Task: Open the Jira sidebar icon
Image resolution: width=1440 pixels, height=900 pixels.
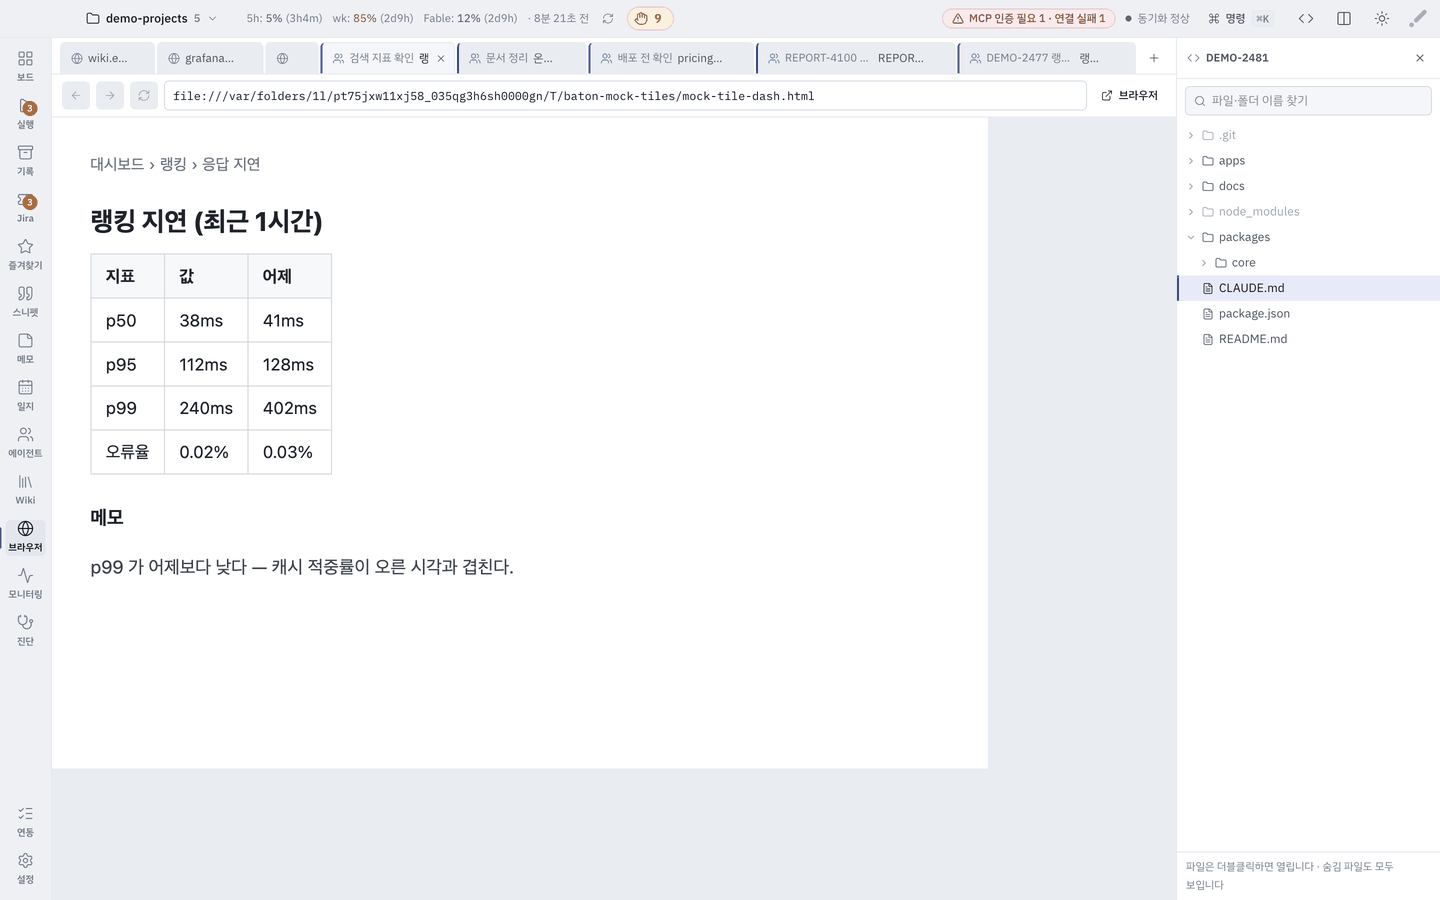Action: (x=25, y=207)
